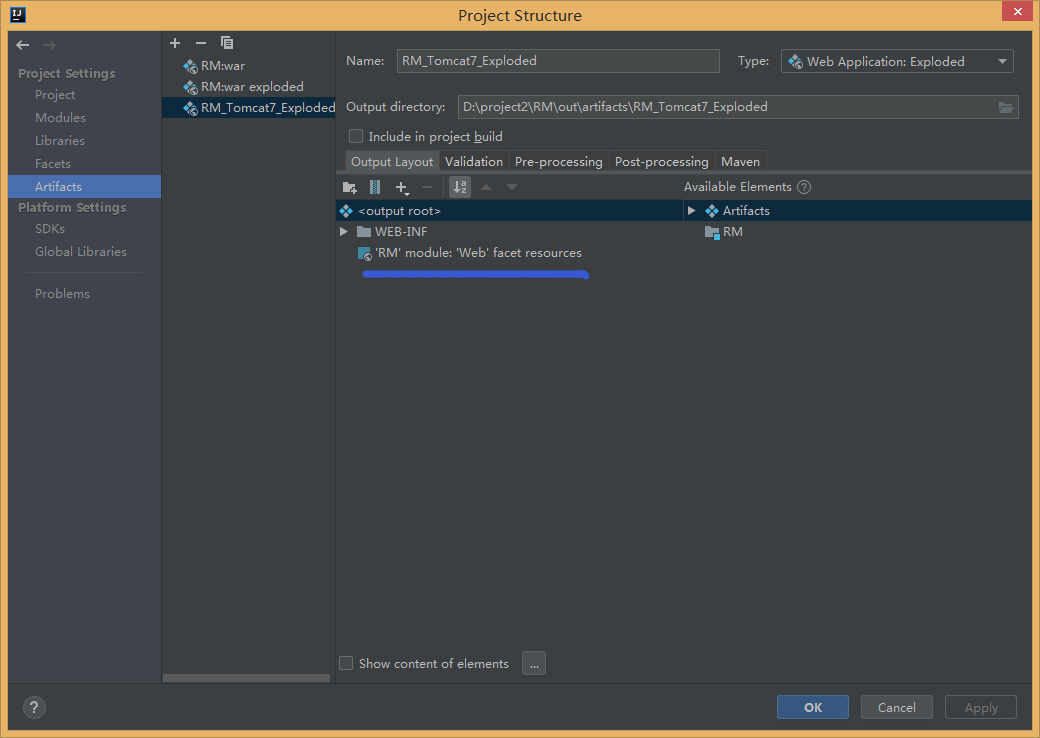Expand Artifacts in Available Elements
Image resolution: width=1040 pixels, height=738 pixels.
pos(691,211)
